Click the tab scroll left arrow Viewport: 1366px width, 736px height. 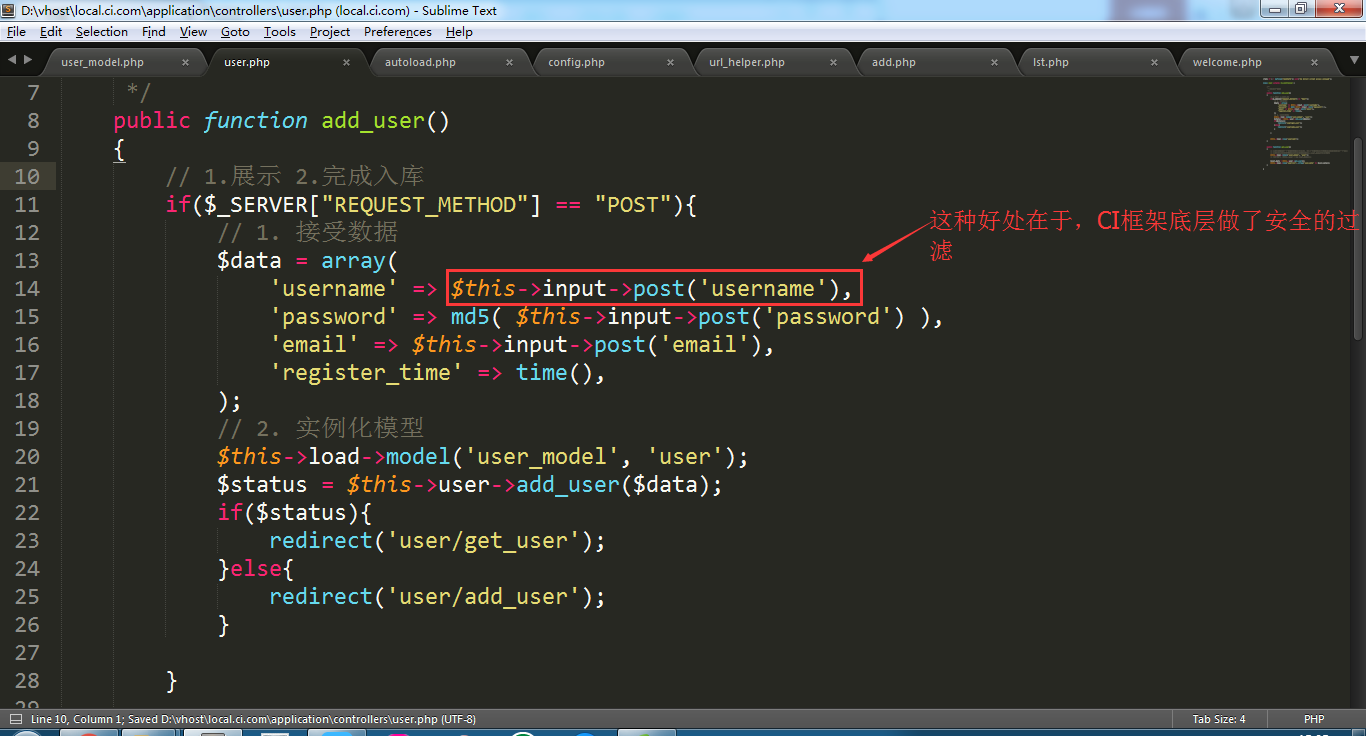pyautogui.click(x=13, y=61)
